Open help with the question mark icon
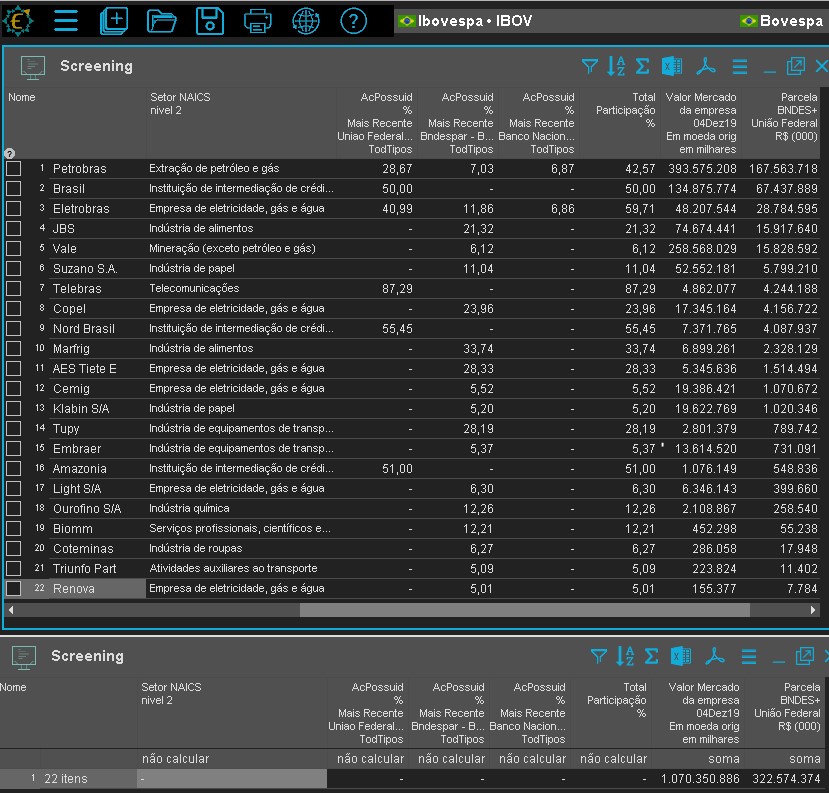The height and width of the screenshot is (793, 829). tap(353, 22)
